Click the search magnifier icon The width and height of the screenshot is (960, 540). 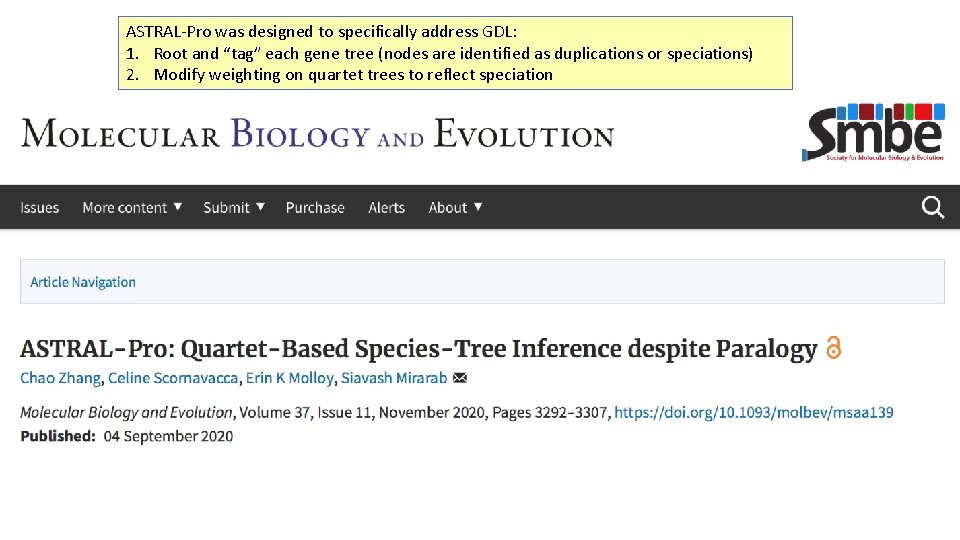click(932, 207)
